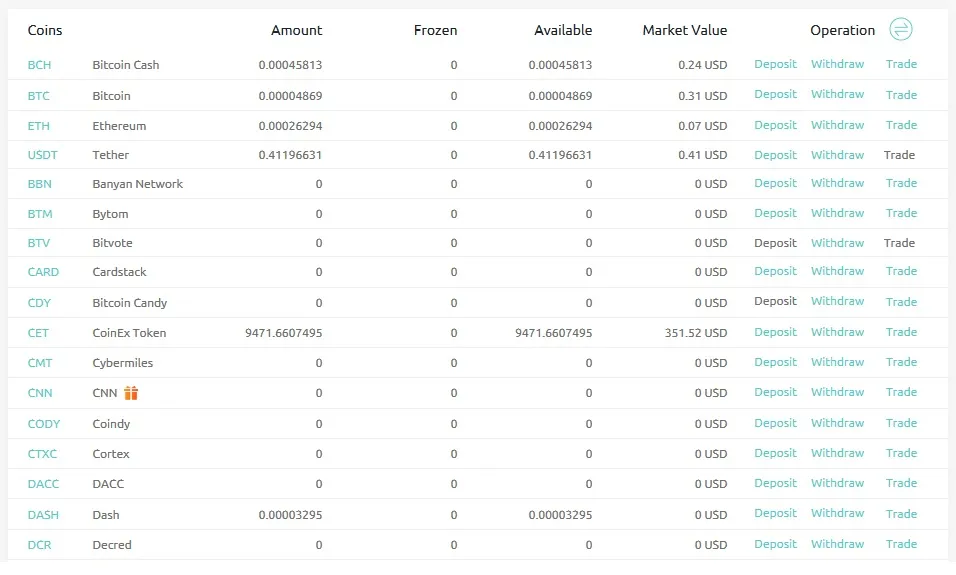Click Trade in the CoinEx Token row
The image size is (956, 575).
click(901, 332)
